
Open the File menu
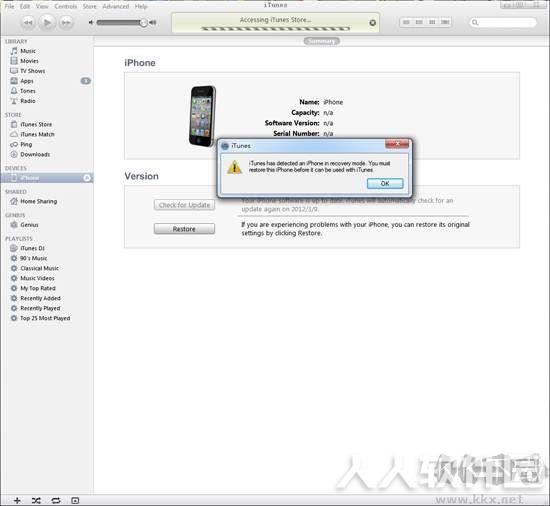click(x=9, y=6)
